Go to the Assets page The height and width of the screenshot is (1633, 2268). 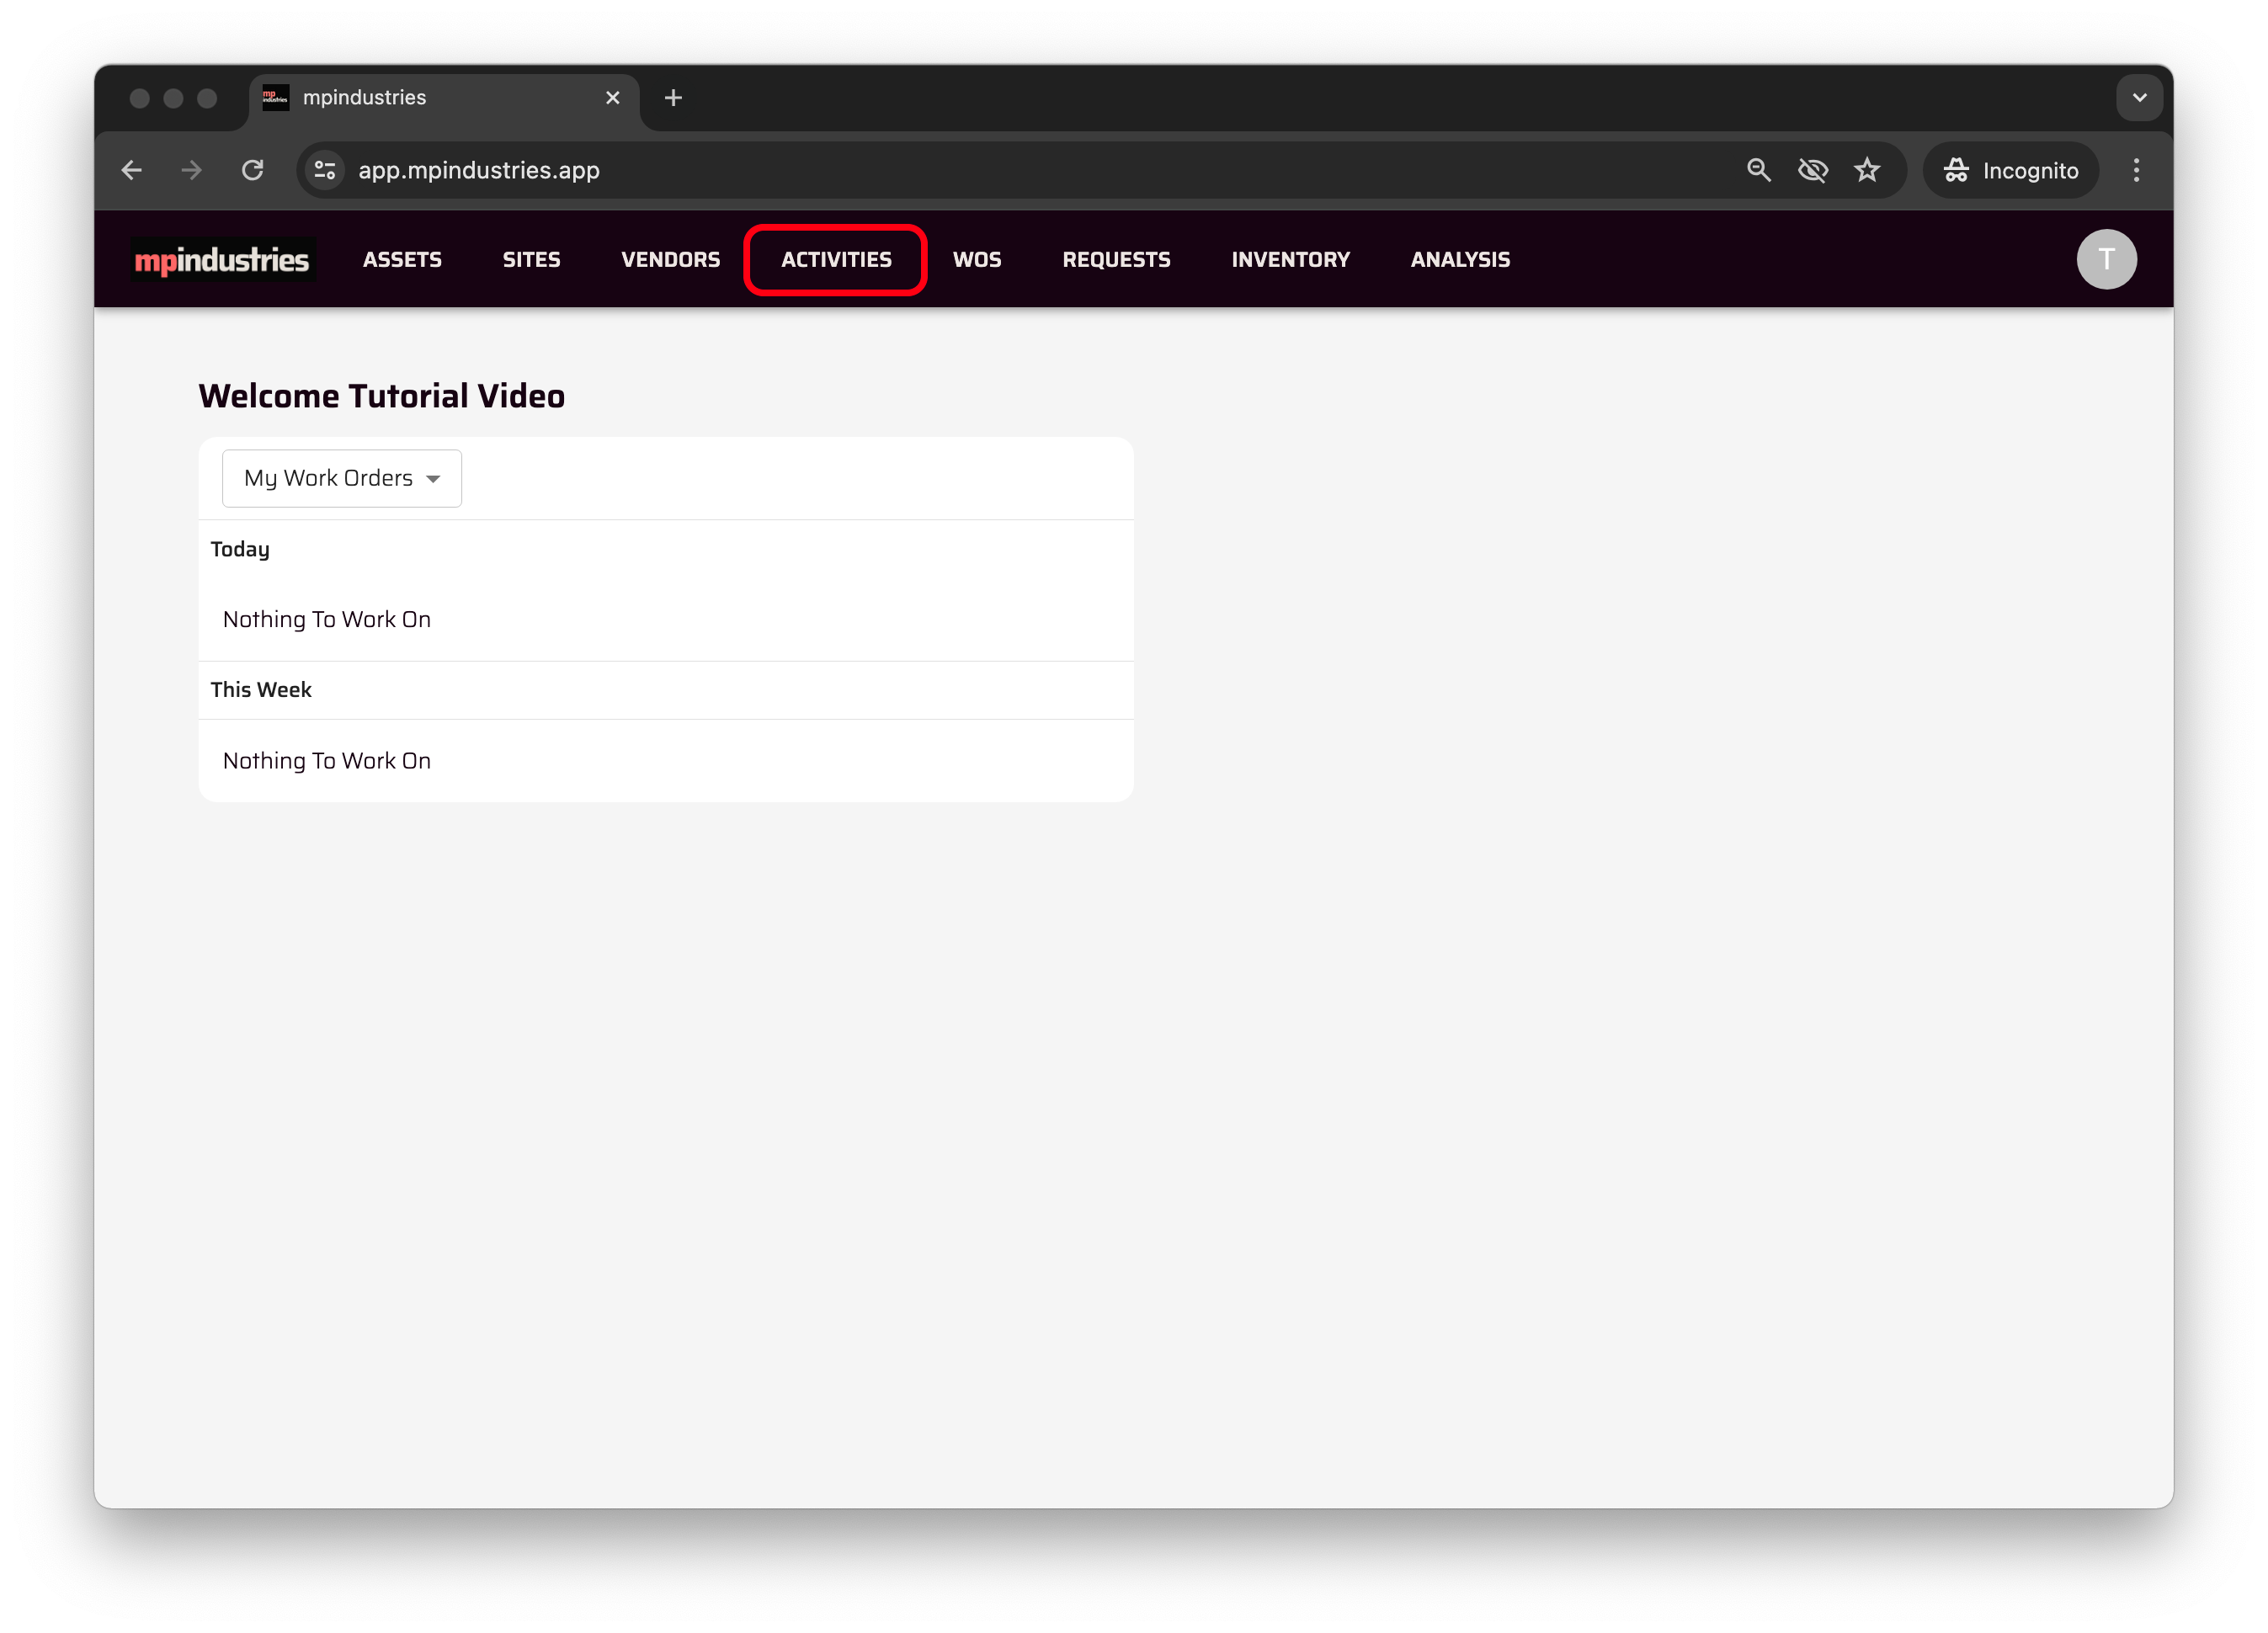(402, 260)
